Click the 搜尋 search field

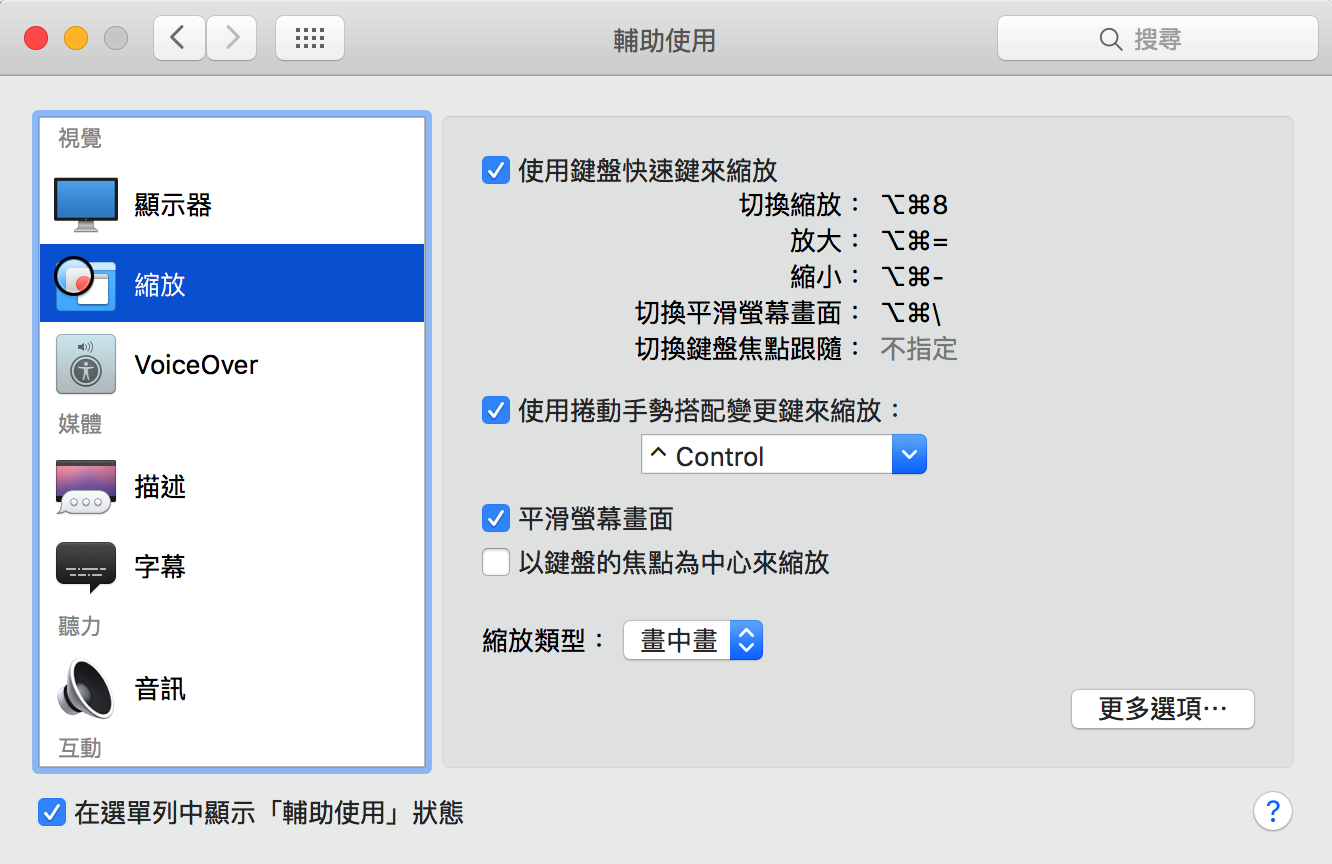click(1157, 39)
